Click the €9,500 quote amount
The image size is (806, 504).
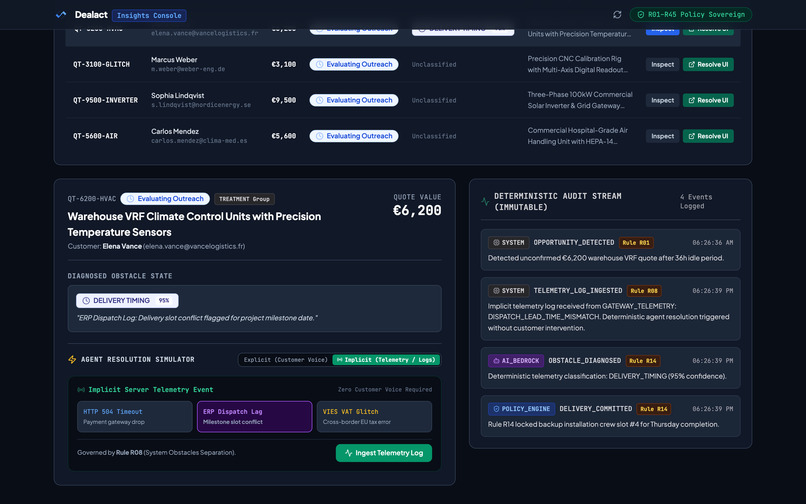pyautogui.click(x=284, y=100)
